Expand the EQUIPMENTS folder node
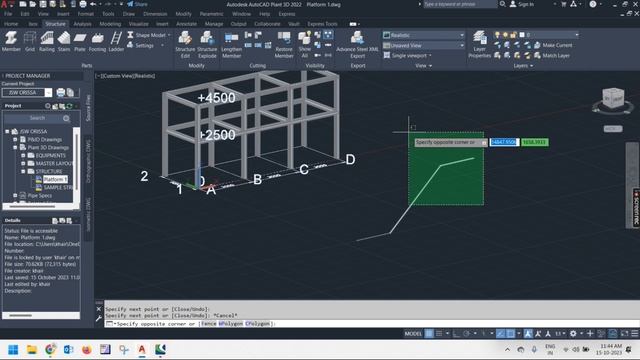 tap(23, 156)
